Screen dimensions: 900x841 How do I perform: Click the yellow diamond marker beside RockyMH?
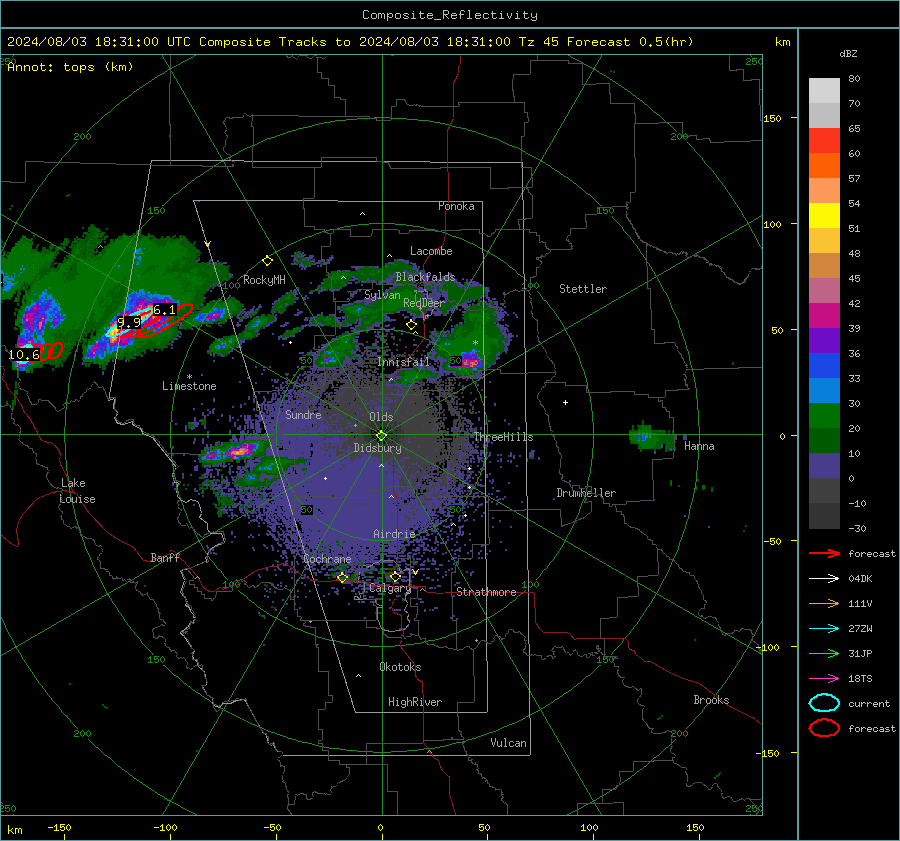pyautogui.click(x=267, y=261)
